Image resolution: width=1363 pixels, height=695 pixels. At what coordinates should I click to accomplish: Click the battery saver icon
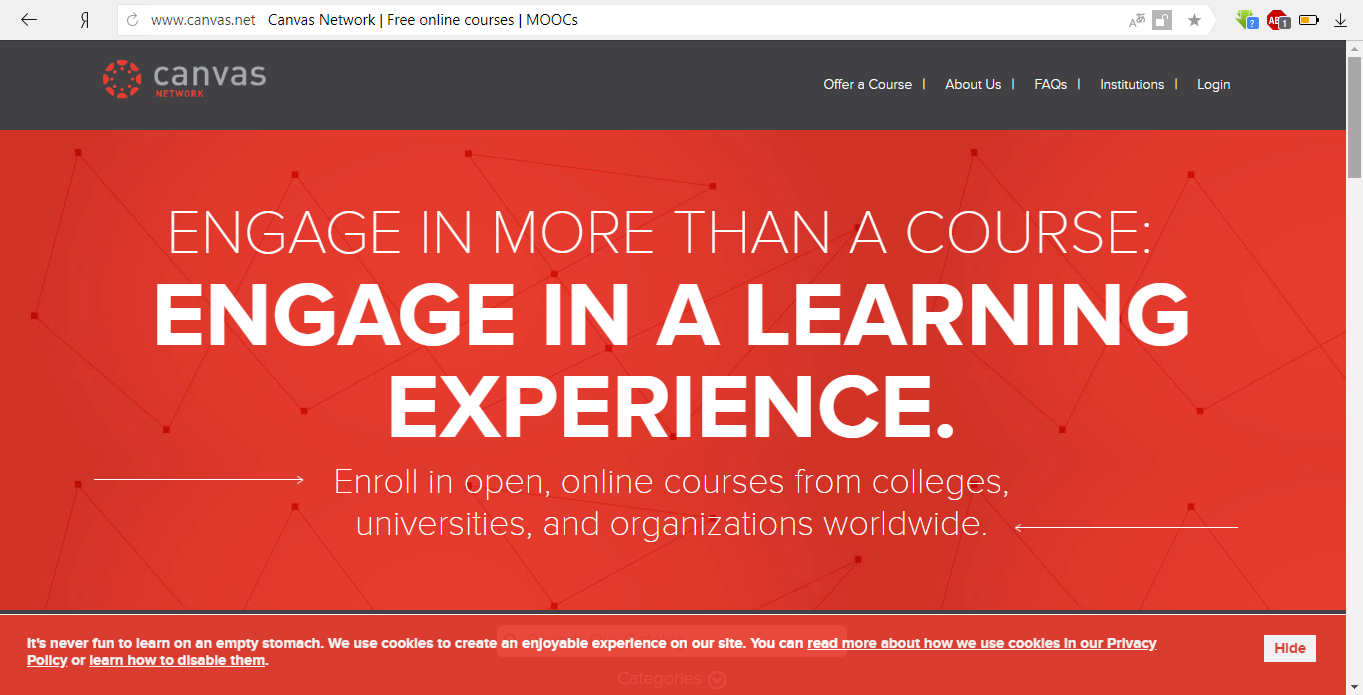(1308, 19)
